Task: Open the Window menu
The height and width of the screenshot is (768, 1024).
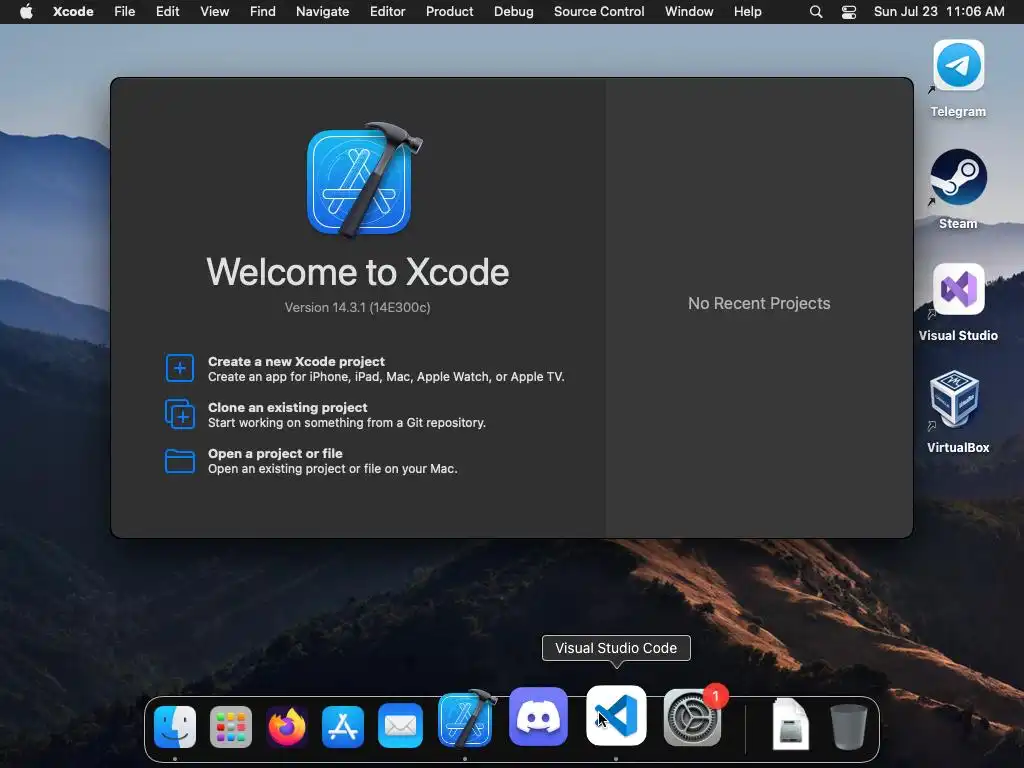Action: click(x=689, y=11)
